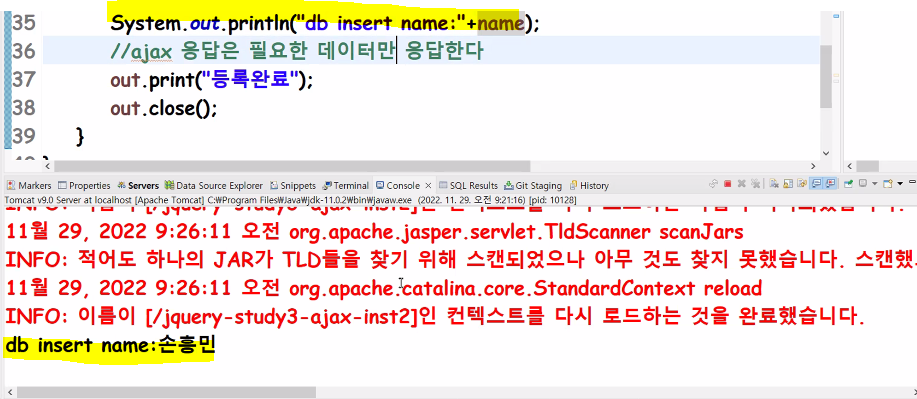
Task: Switch to the Servers tab
Action: tap(138, 185)
